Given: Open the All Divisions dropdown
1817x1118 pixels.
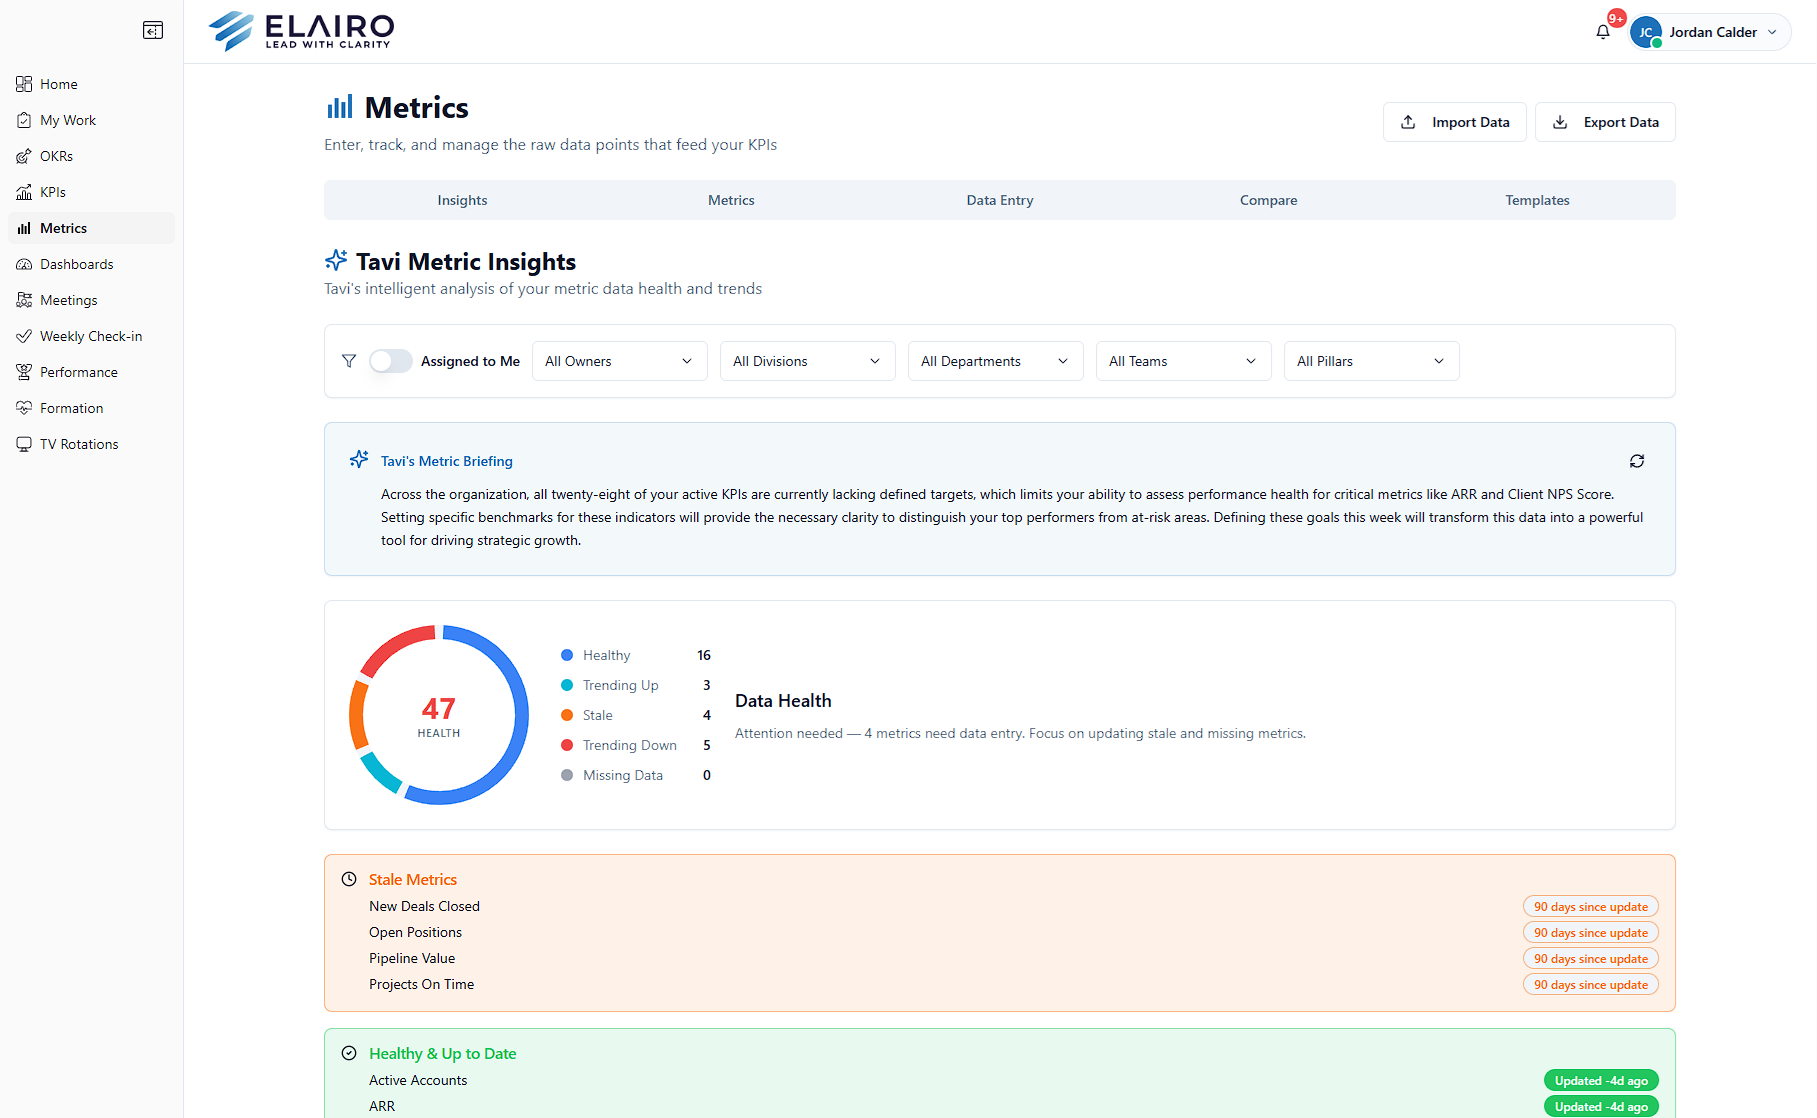Looking at the screenshot, I should coord(807,361).
